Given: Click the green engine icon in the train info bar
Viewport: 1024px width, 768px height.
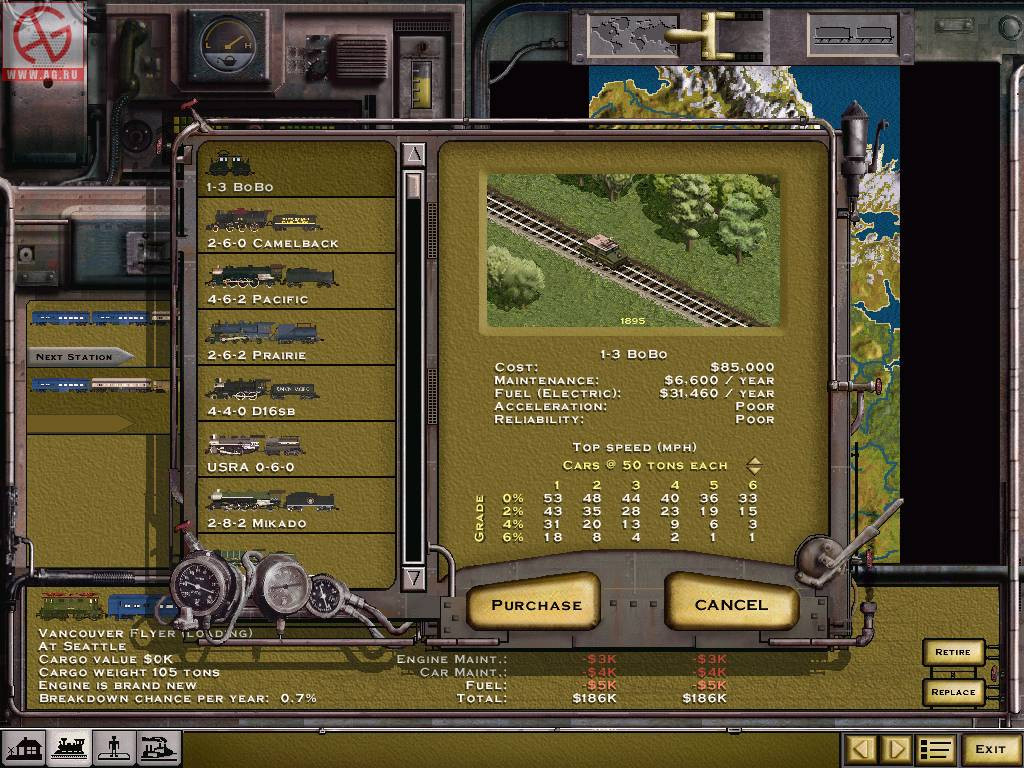Looking at the screenshot, I should [71, 607].
